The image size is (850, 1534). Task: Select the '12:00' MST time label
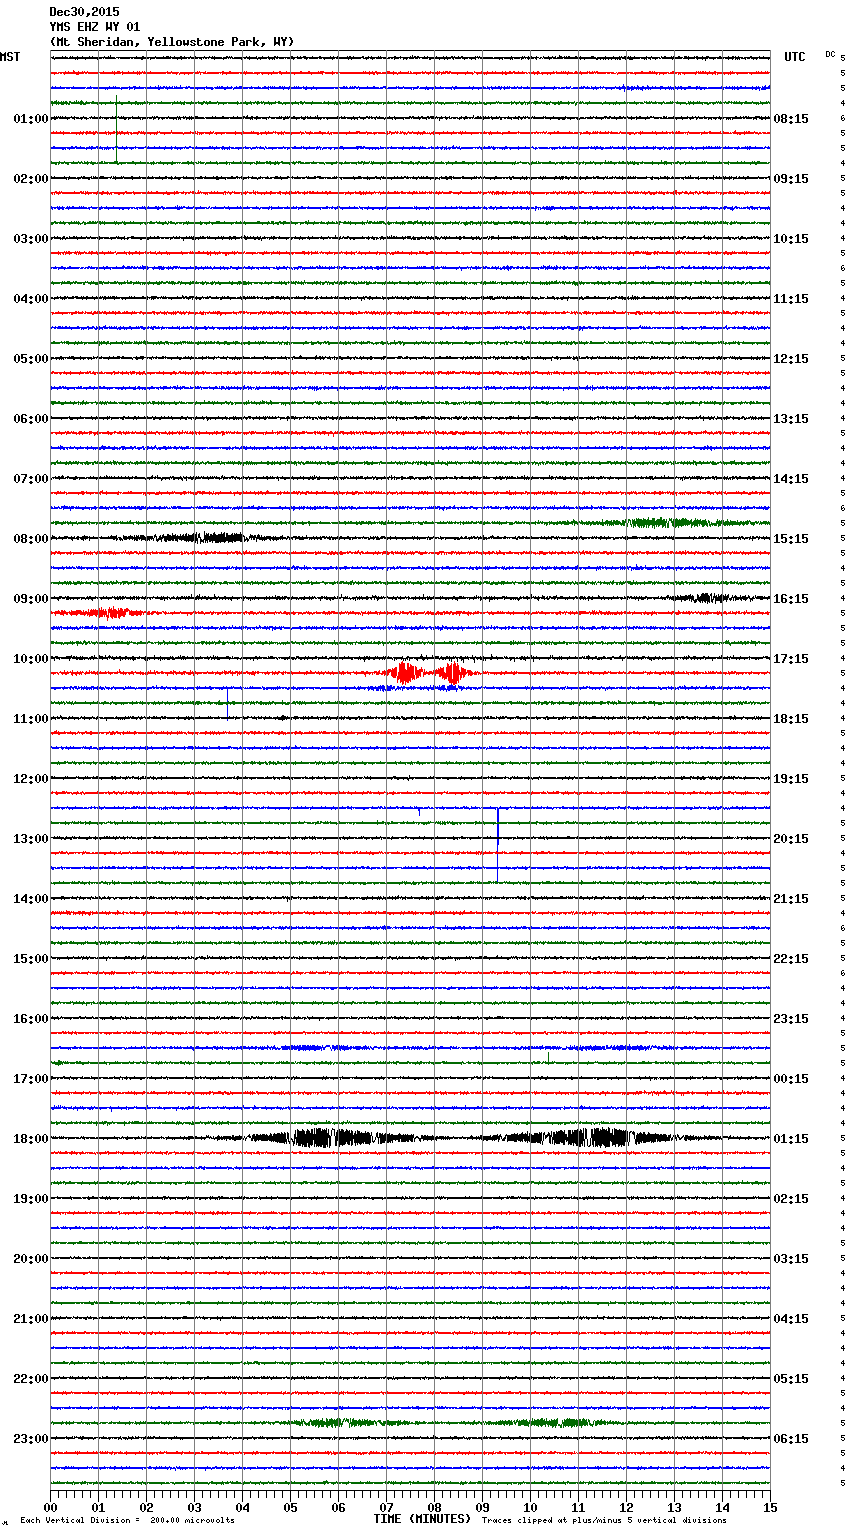31,779
